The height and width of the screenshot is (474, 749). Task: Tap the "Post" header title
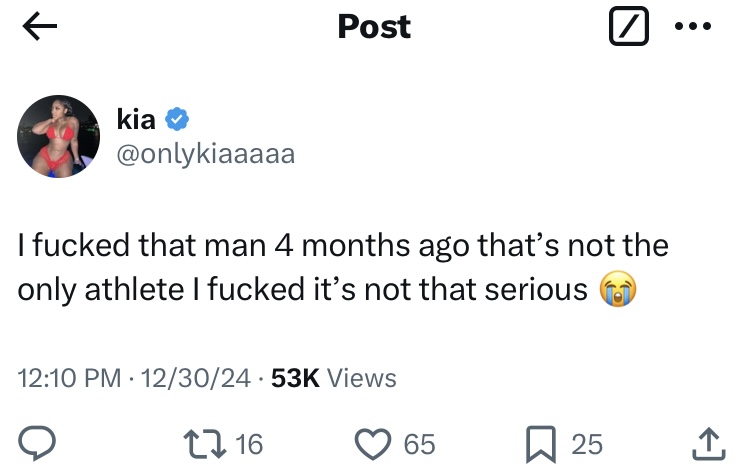374,27
